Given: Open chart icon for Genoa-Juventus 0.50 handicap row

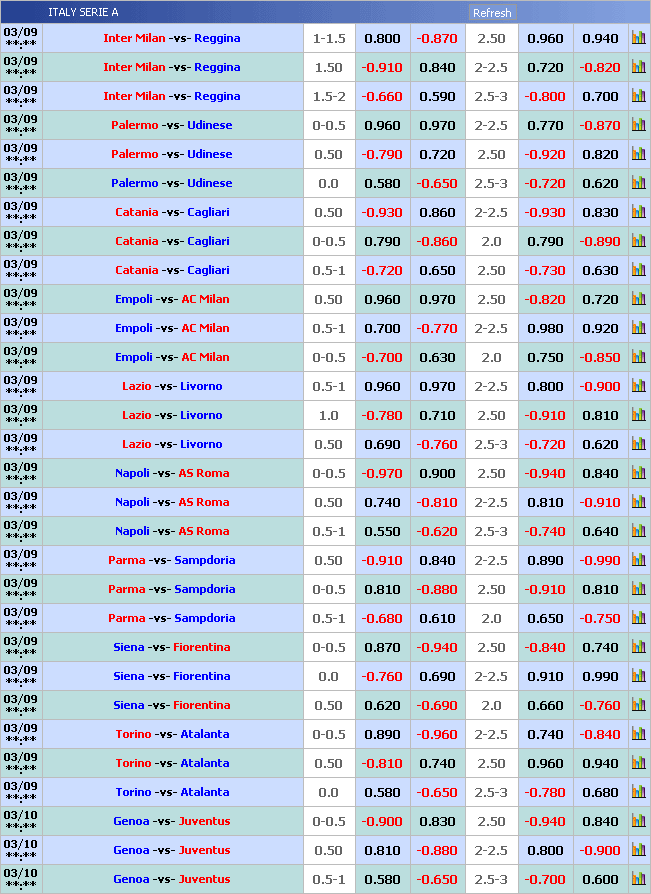Looking at the screenshot, I should pyautogui.click(x=638, y=849).
